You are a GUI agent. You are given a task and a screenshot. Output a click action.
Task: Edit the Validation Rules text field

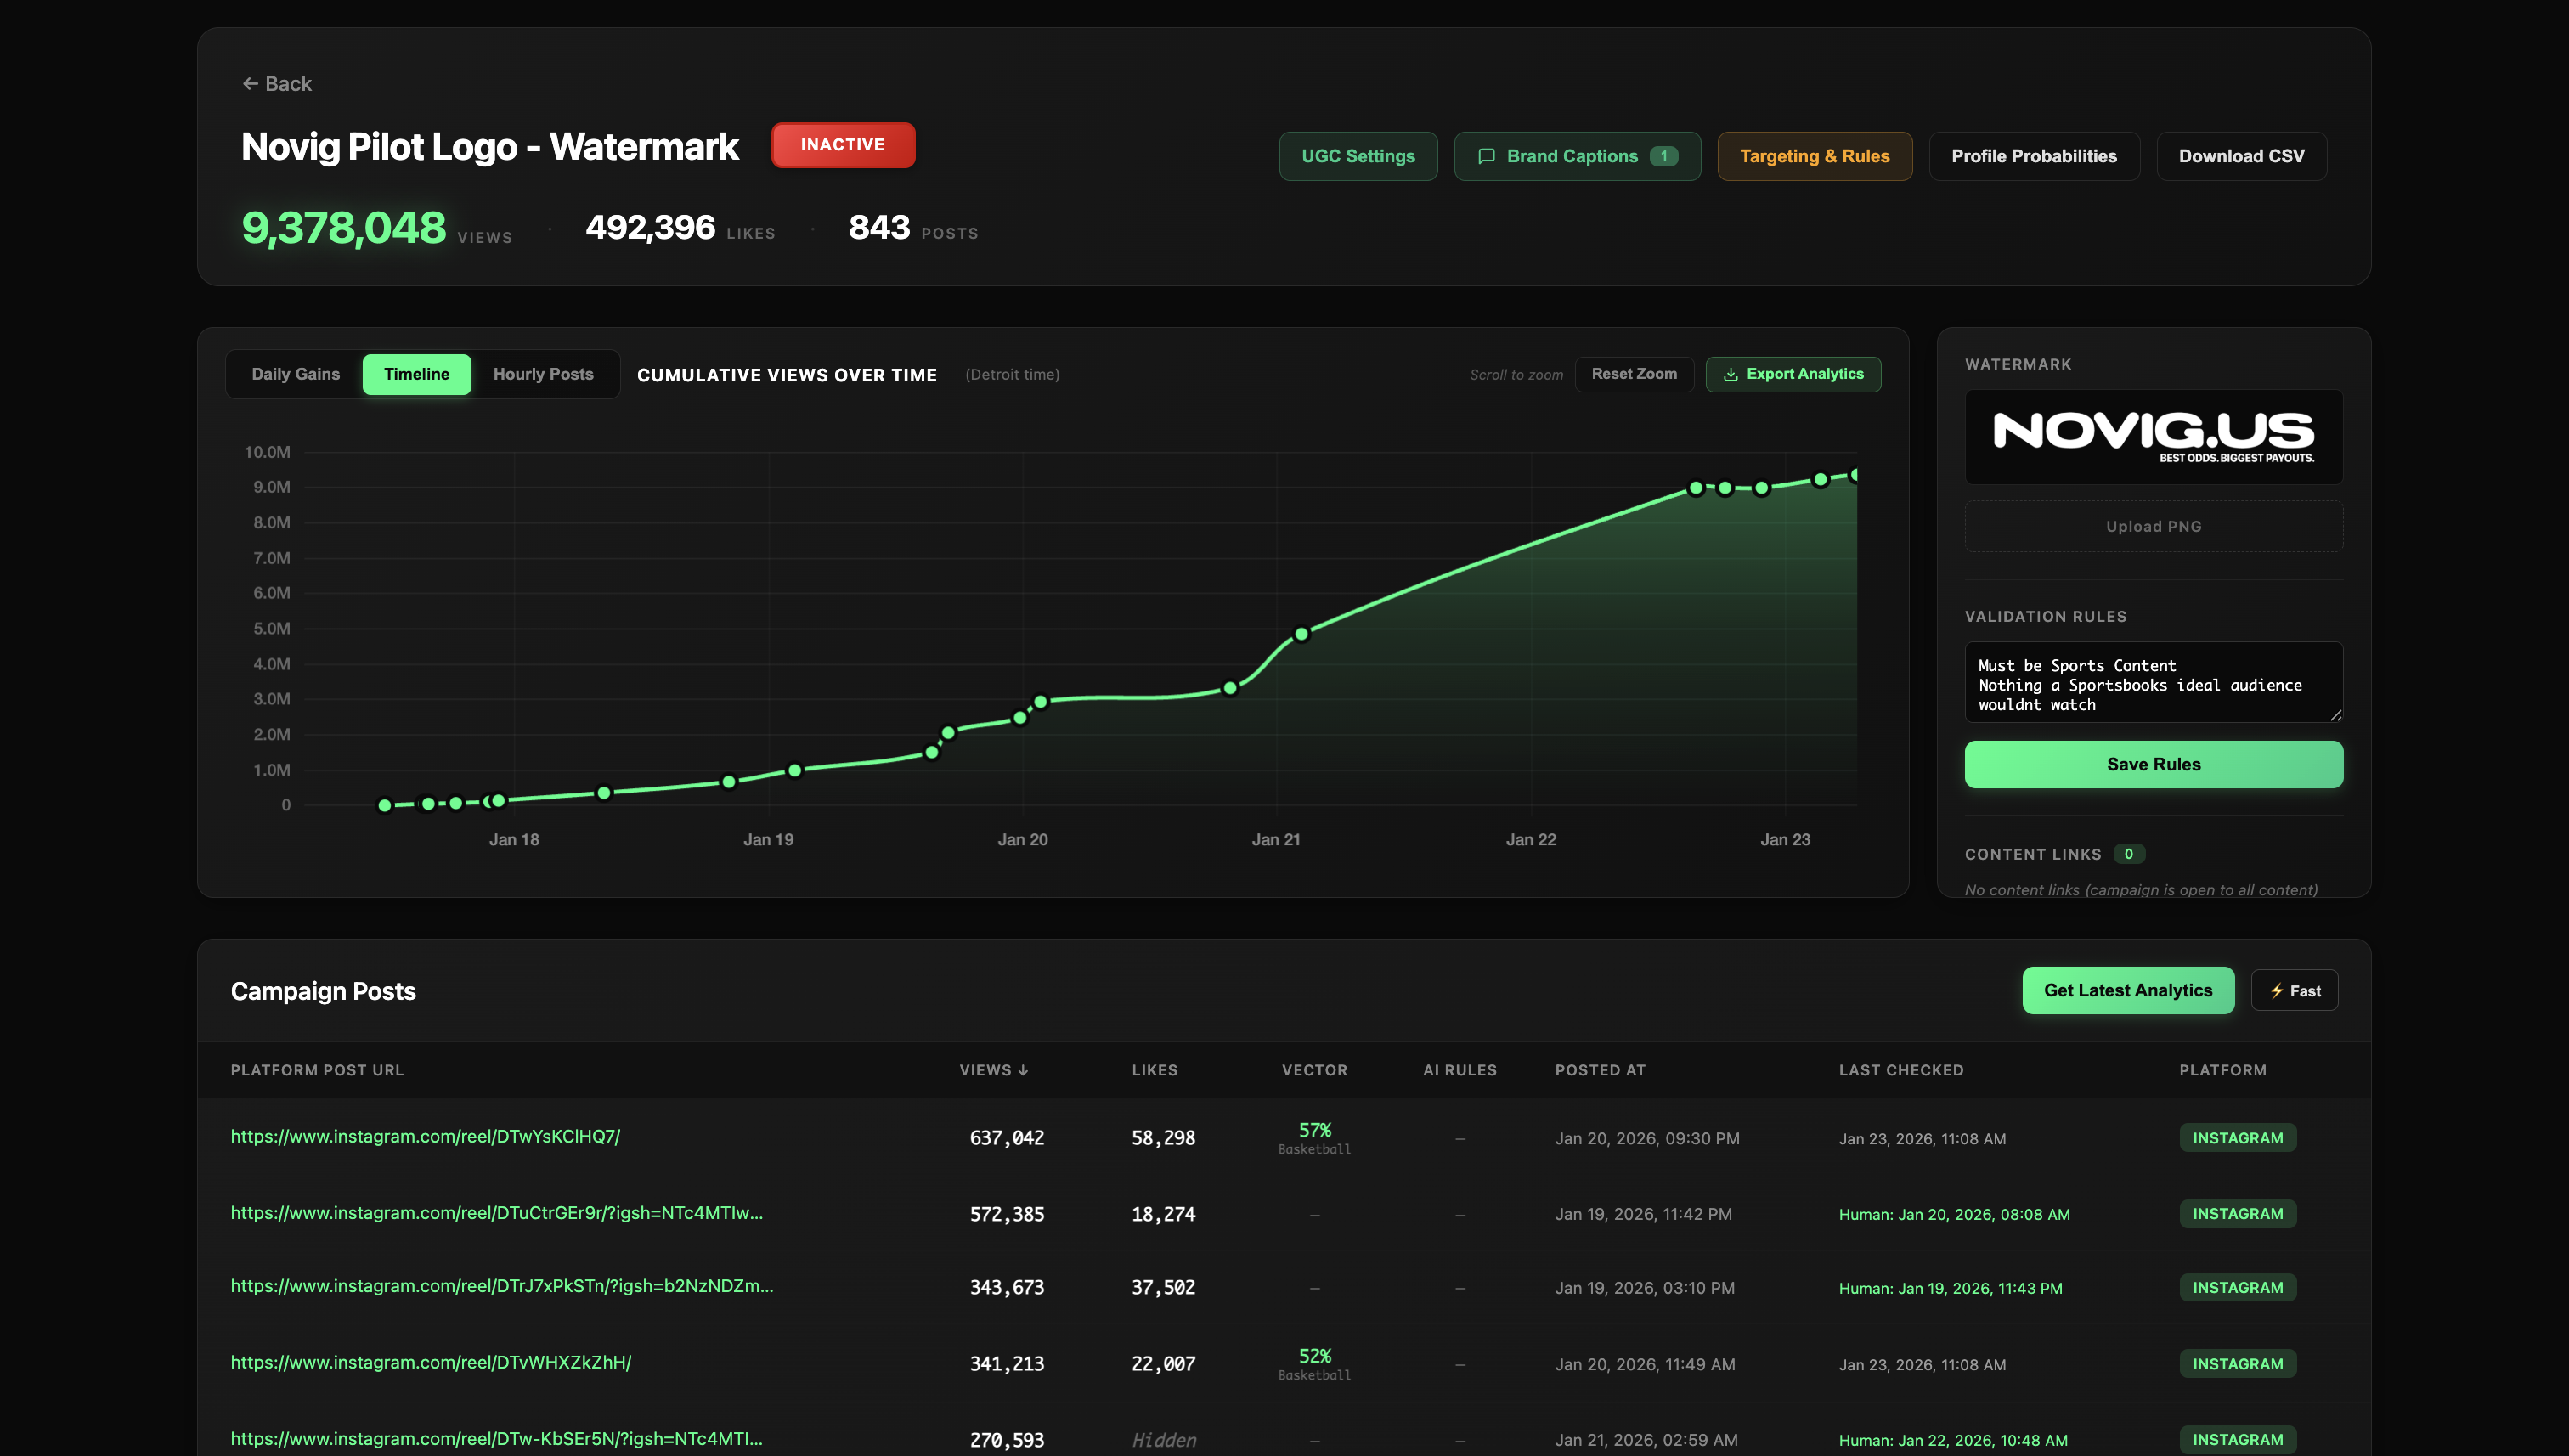(2152, 682)
